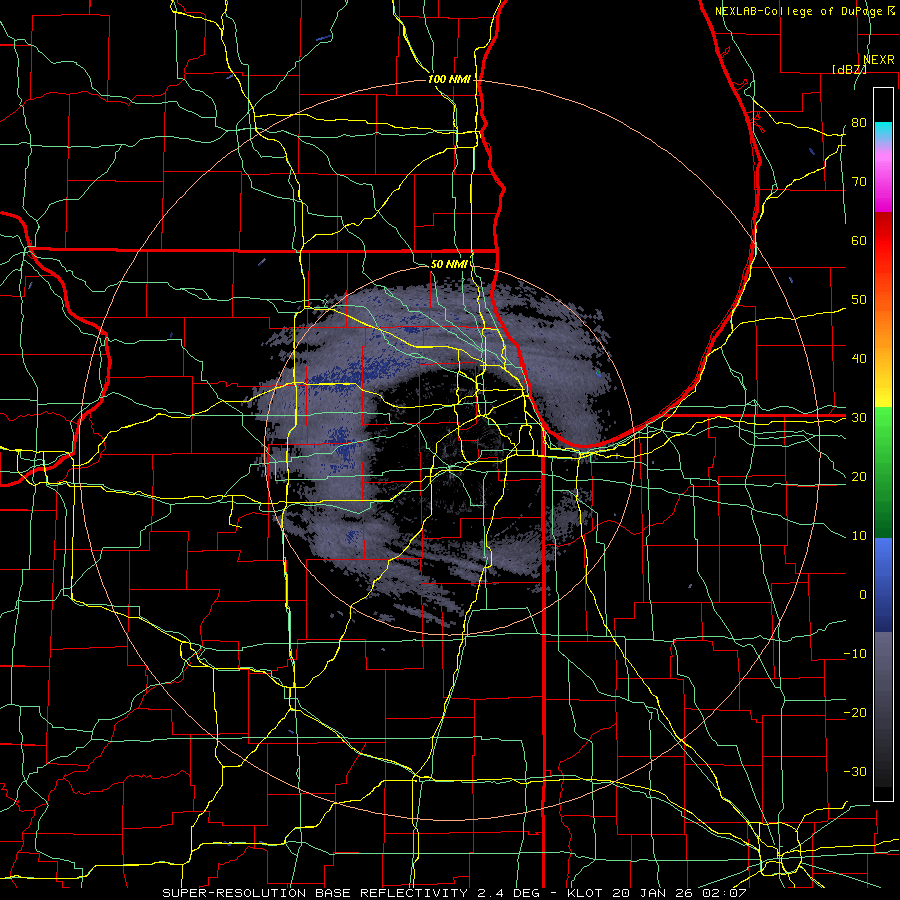900x900 pixels.
Task: Click the -30 value on dBZ scale
Action: [855, 772]
